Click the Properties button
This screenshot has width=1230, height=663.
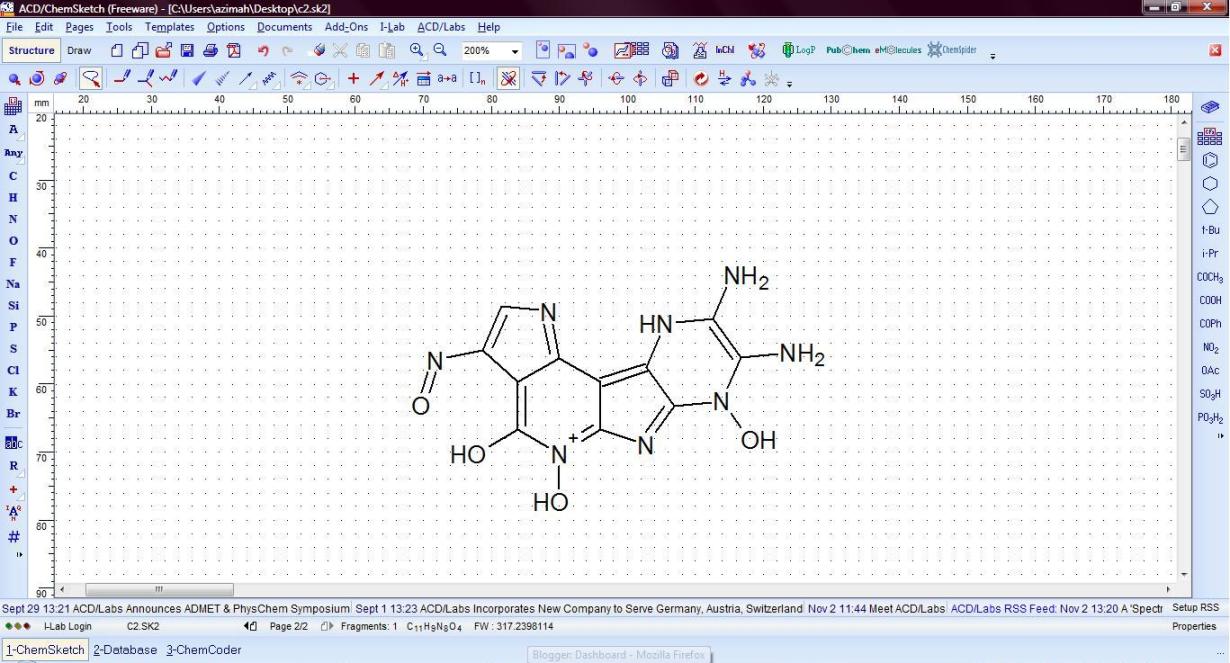click(1194, 626)
